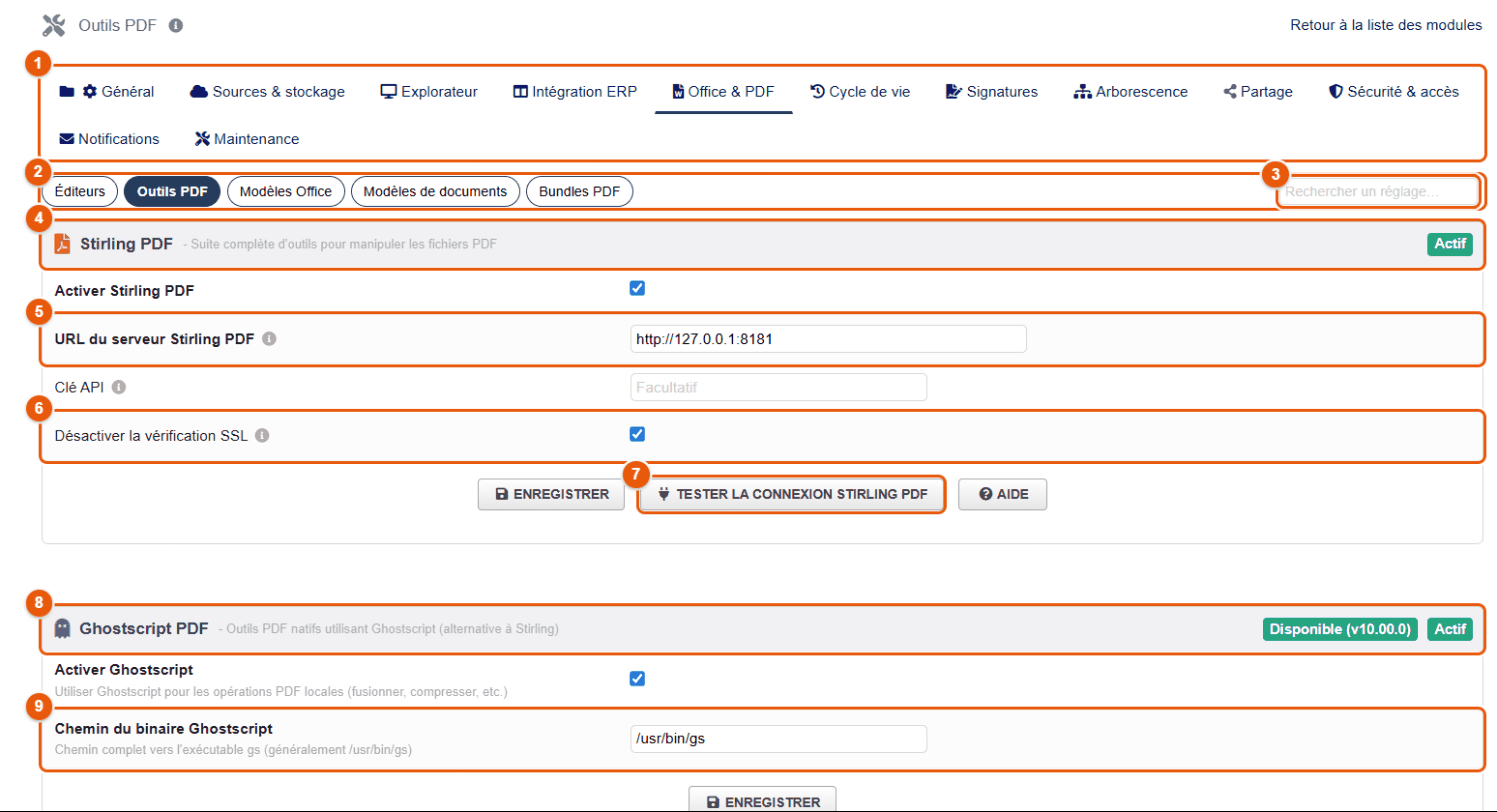
Task: Click info icon beside Désactiver la vérification SSL
Action: (x=262, y=435)
